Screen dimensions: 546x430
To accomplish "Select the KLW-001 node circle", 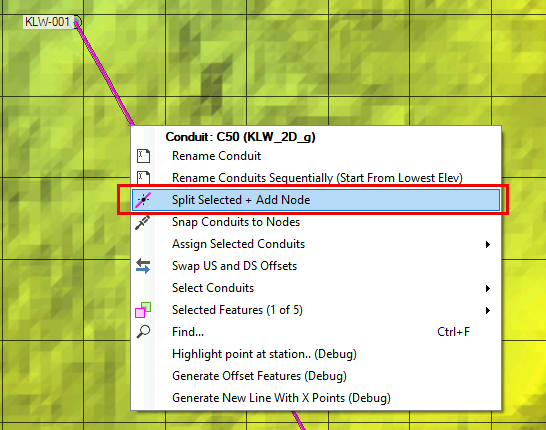I will click(77, 22).
